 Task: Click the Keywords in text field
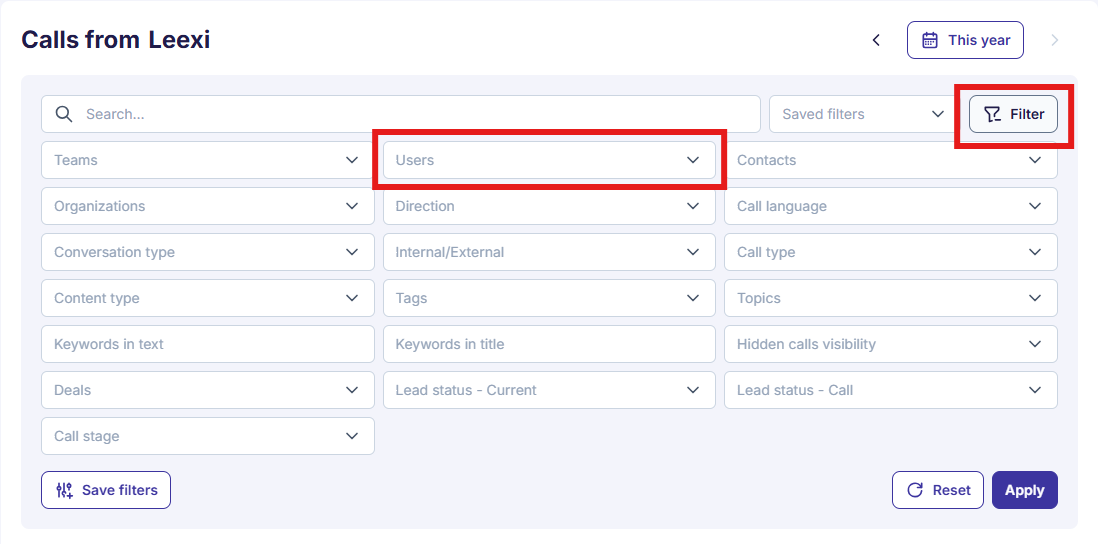208,344
